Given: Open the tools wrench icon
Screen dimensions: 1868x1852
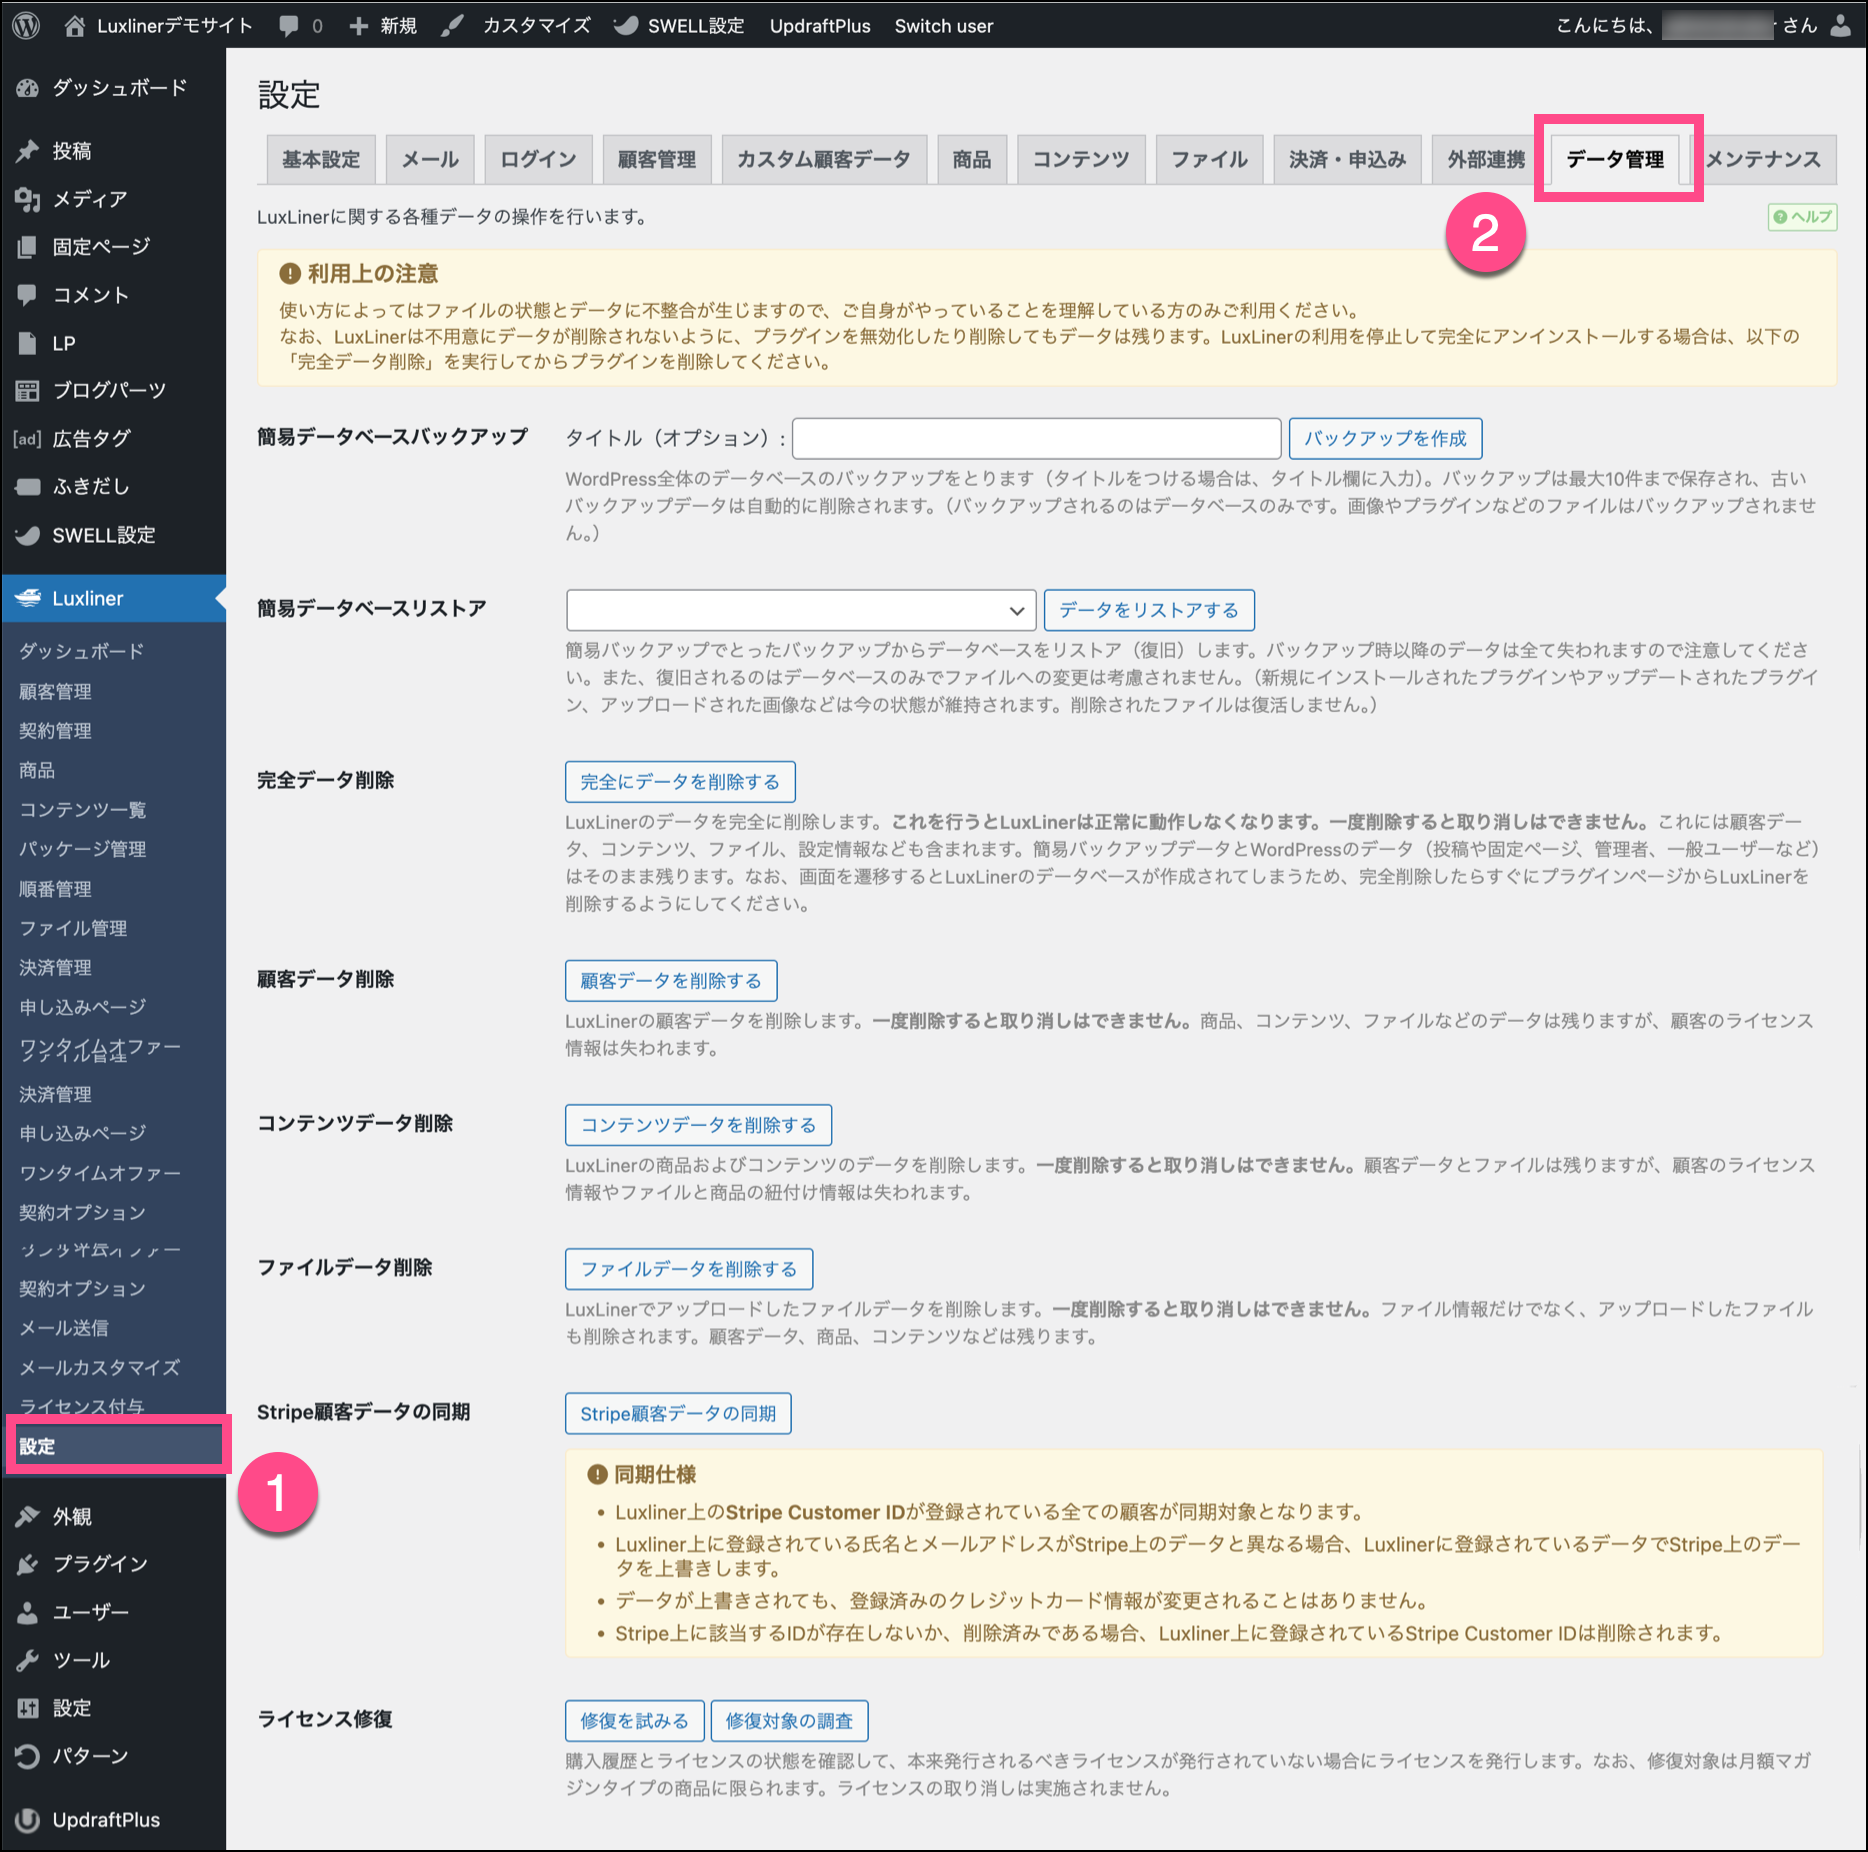Looking at the screenshot, I should (x=28, y=1660).
